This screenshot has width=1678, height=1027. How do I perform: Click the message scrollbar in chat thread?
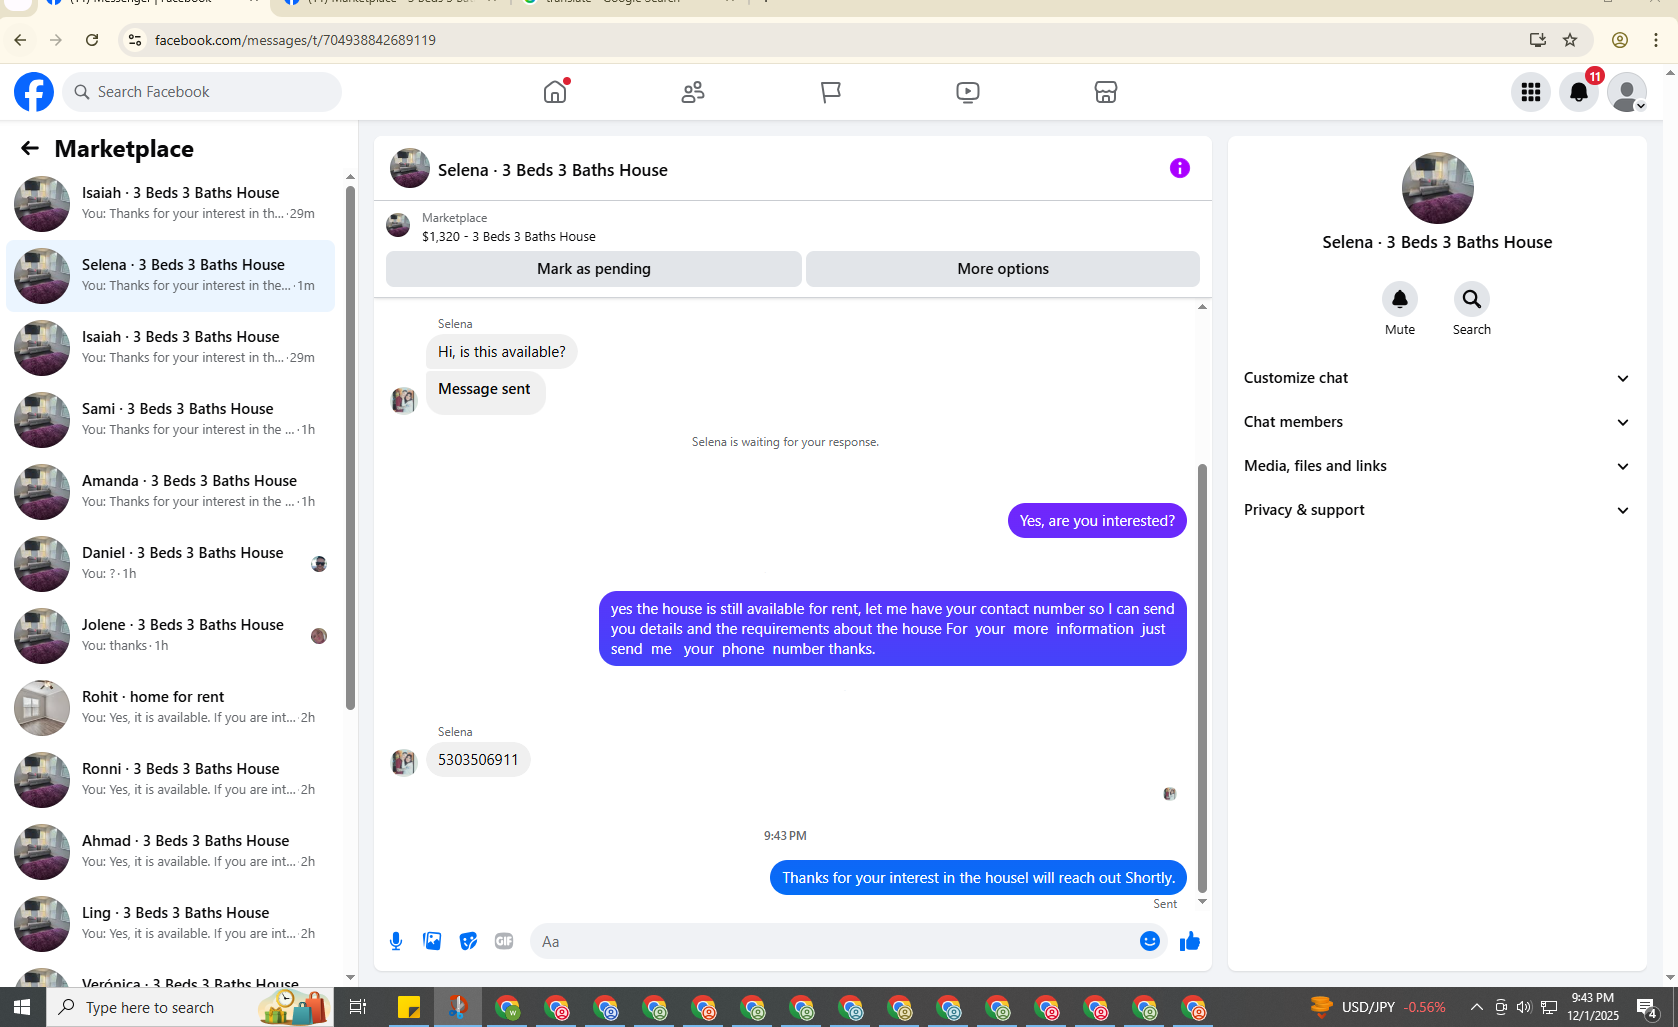point(1202,677)
